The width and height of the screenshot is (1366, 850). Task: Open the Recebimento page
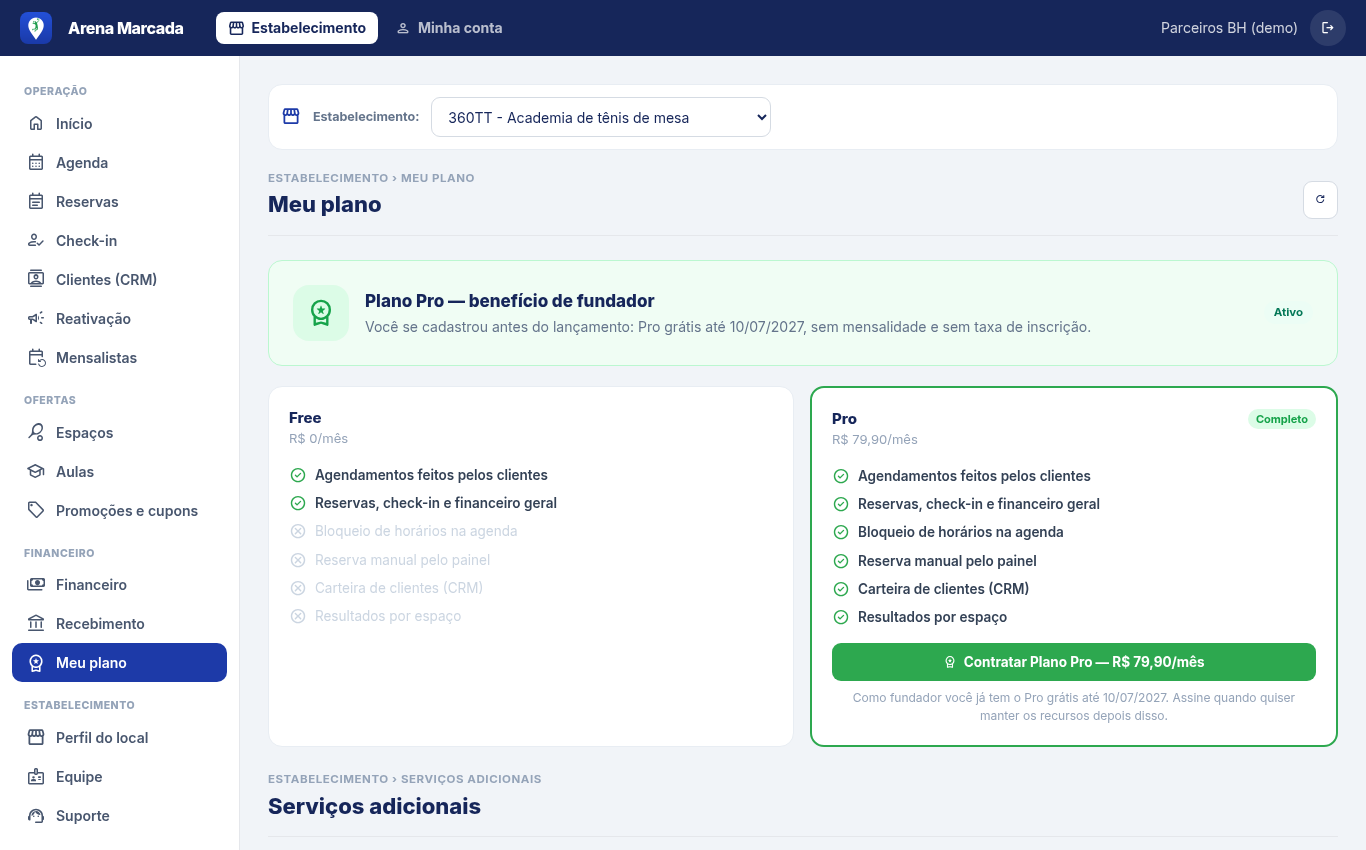tap(119, 624)
